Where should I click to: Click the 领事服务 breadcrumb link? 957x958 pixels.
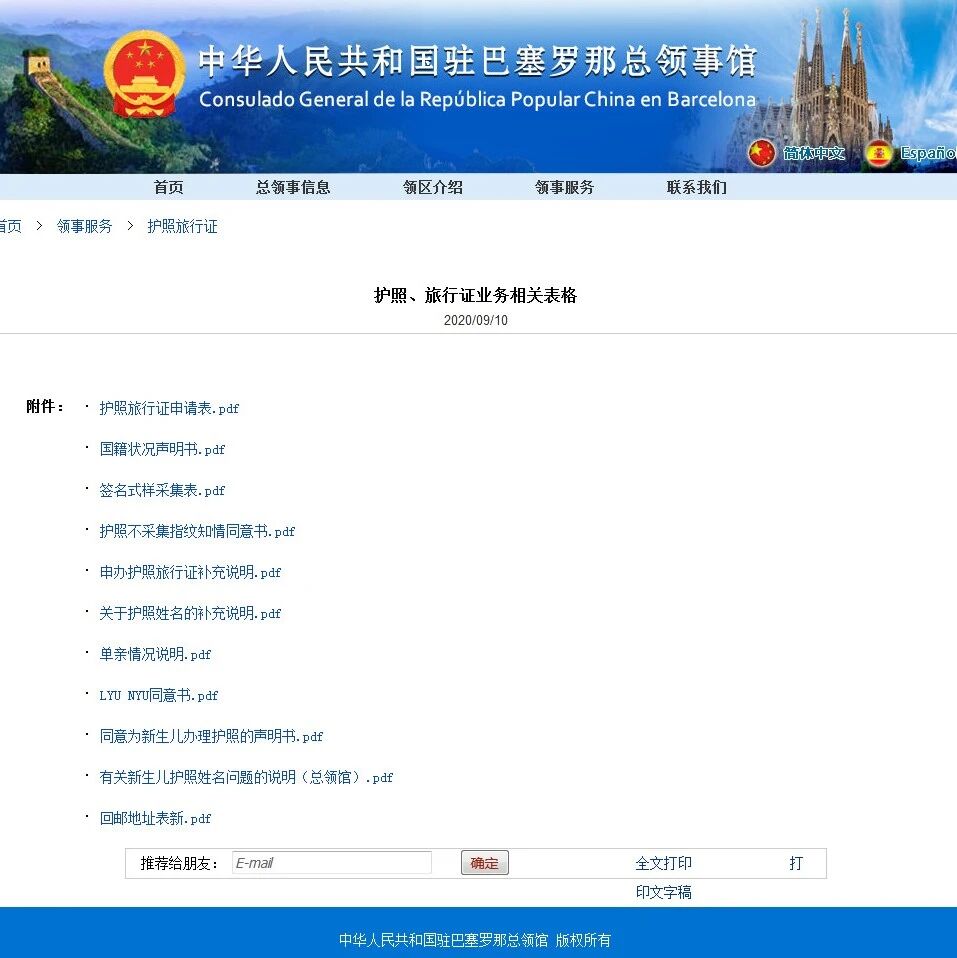(x=84, y=225)
